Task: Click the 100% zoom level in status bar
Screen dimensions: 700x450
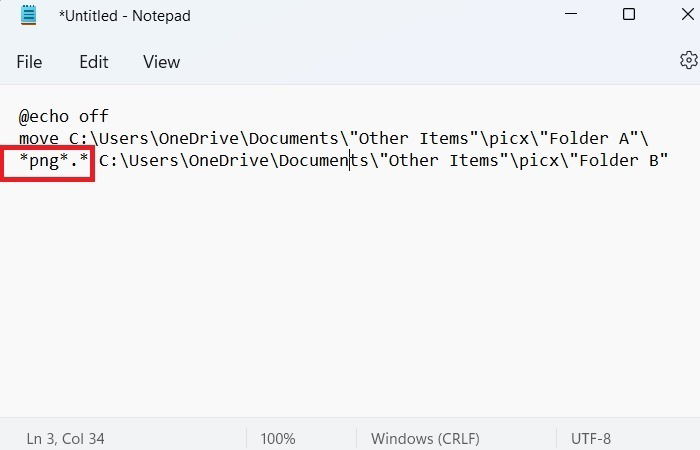Action: point(278,438)
